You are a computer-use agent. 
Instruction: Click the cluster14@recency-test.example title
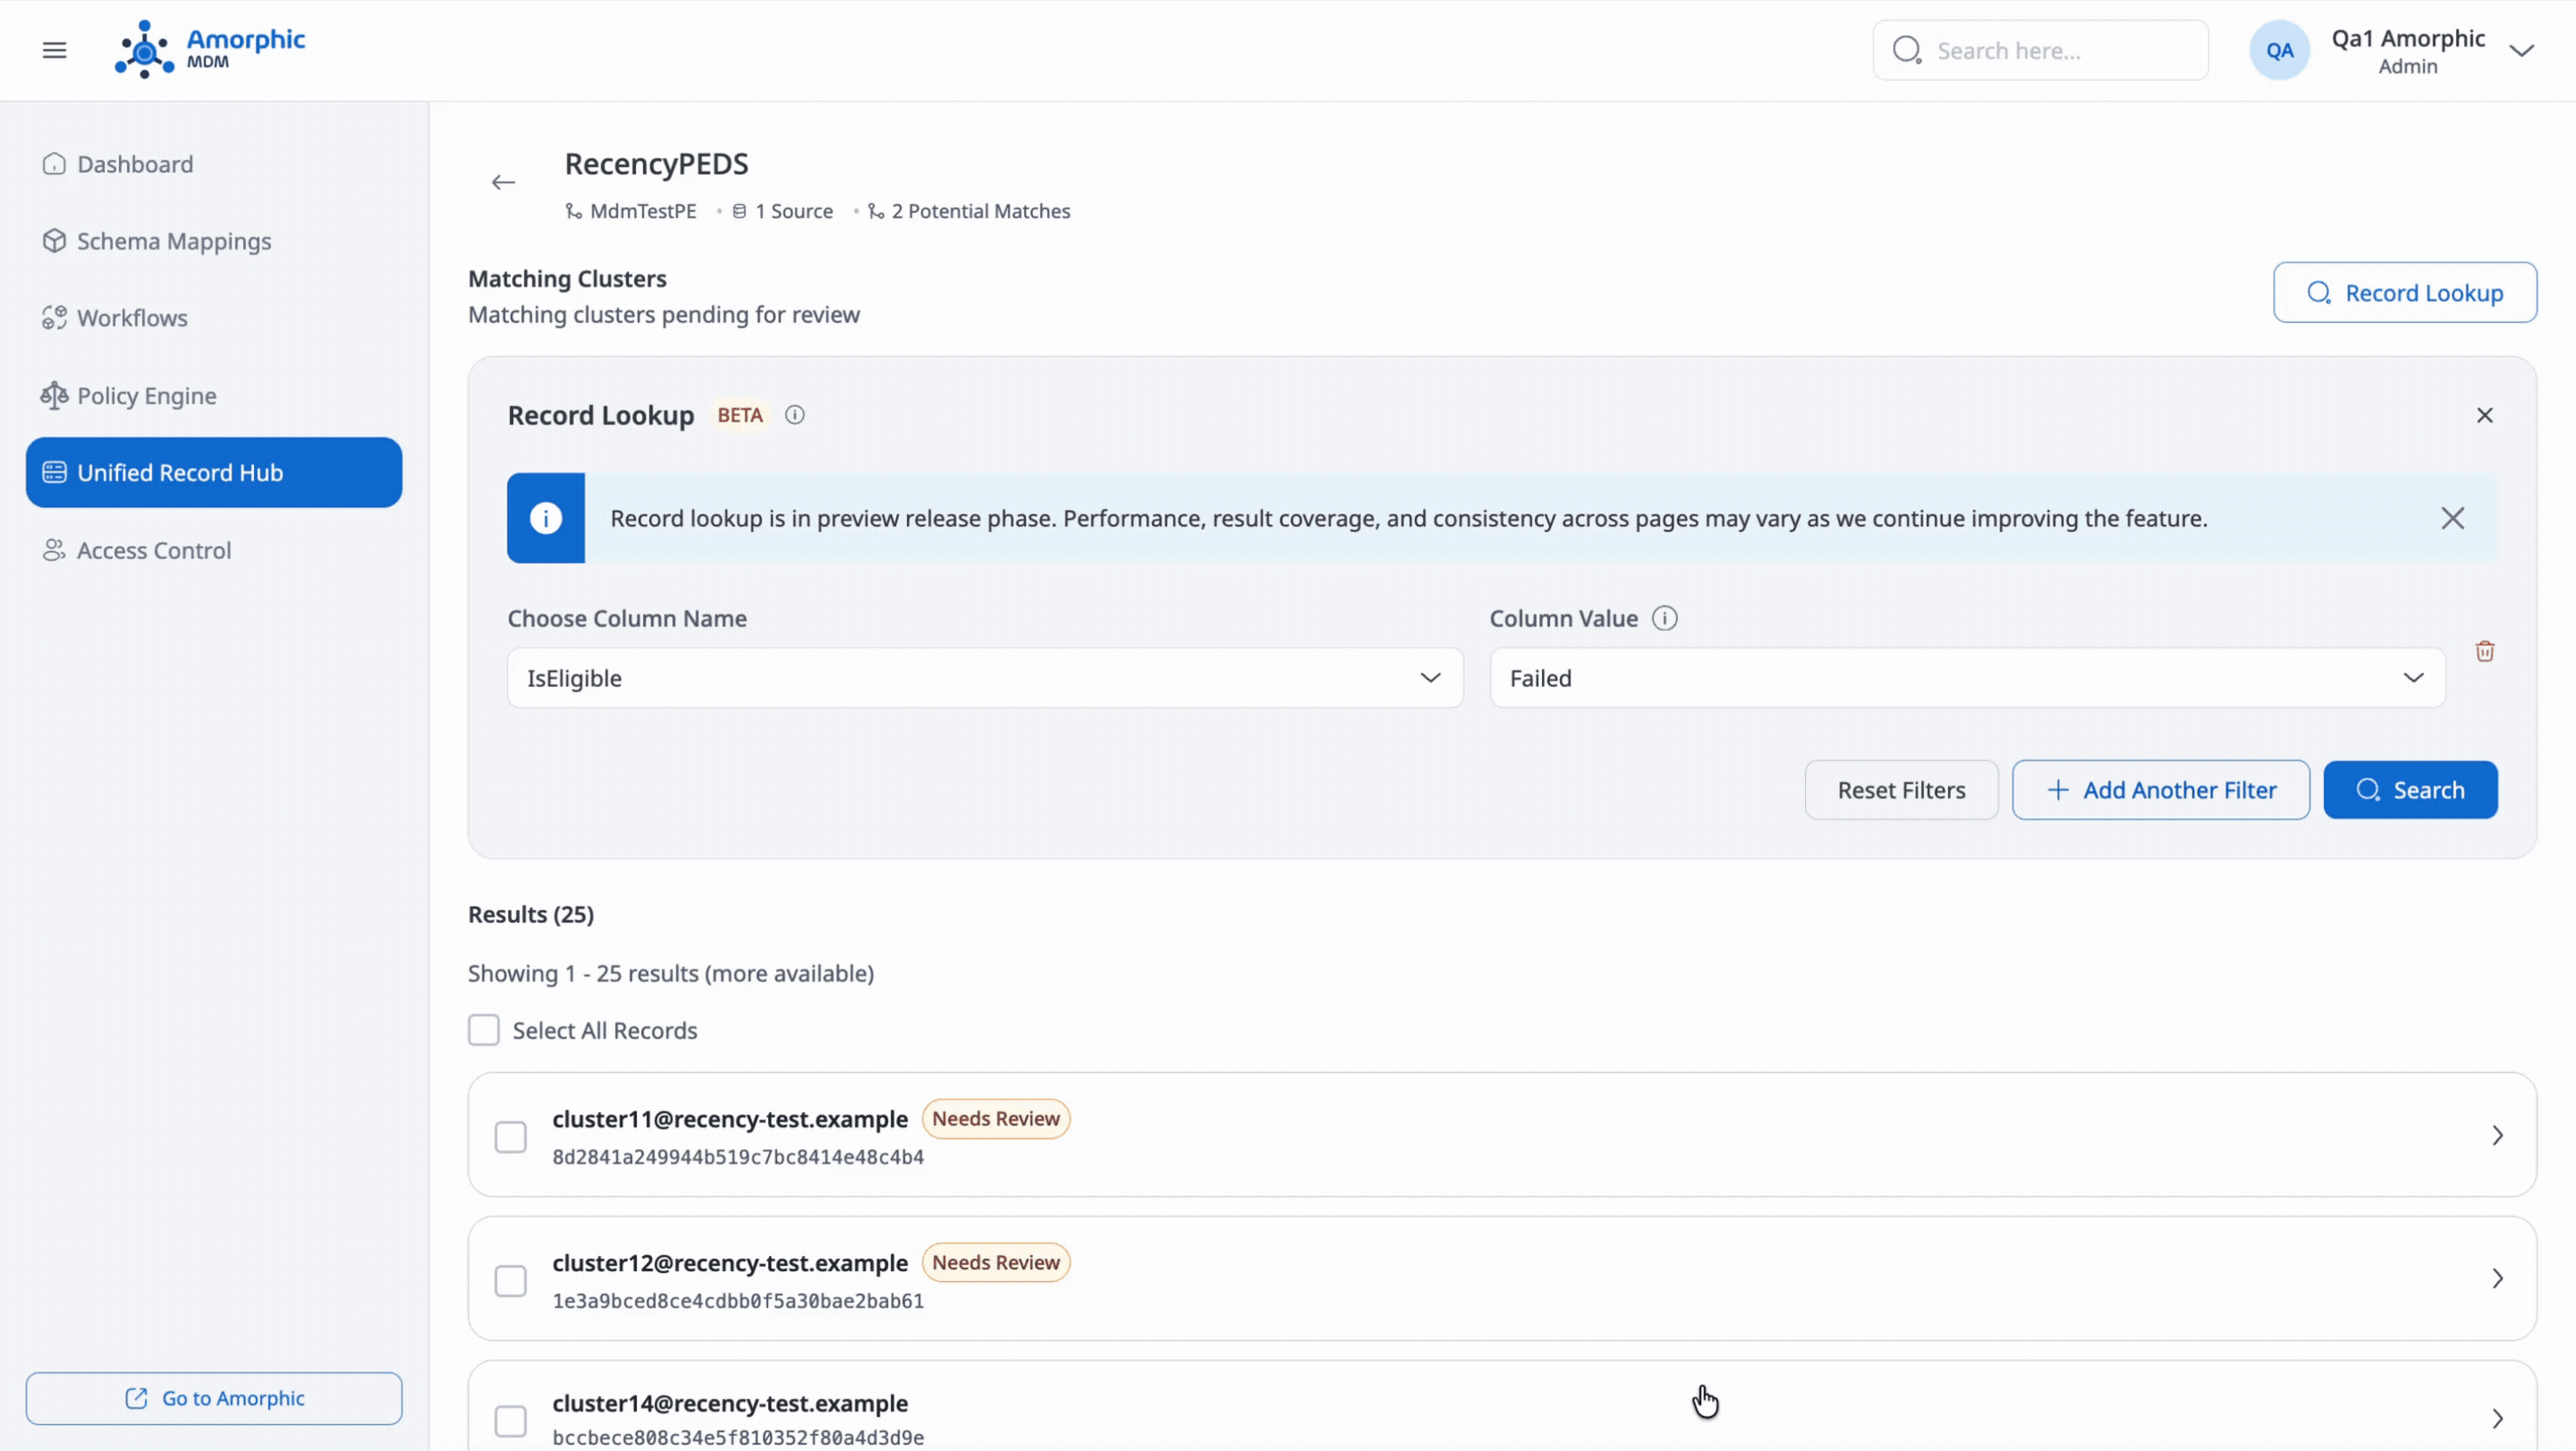pos(730,1403)
